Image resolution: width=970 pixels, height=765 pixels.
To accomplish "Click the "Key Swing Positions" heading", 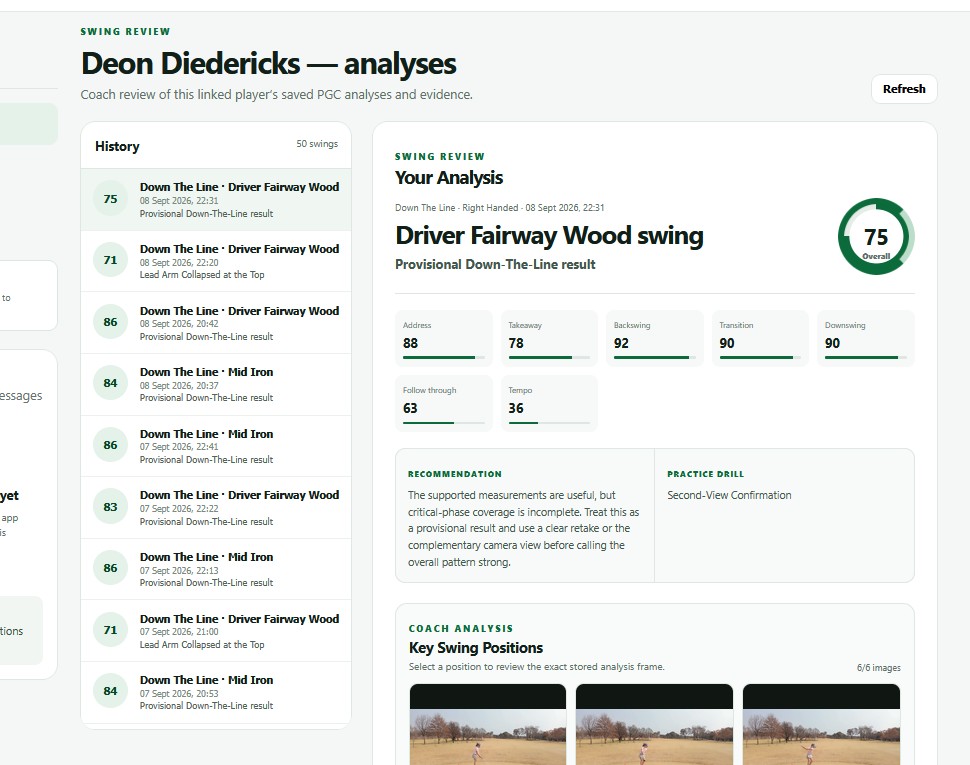I will coord(476,647).
